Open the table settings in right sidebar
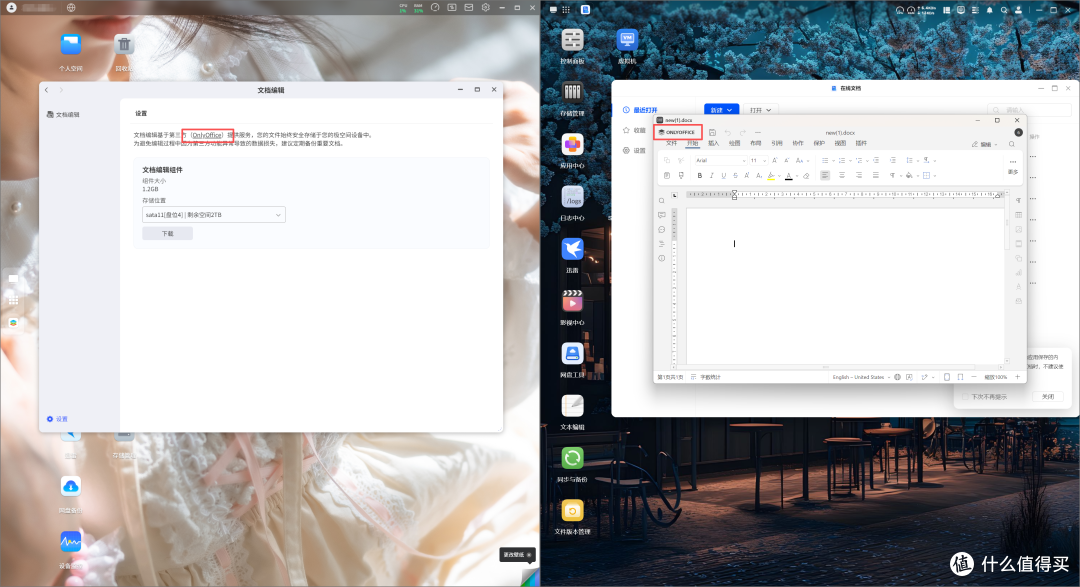 tap(1019, 215)
